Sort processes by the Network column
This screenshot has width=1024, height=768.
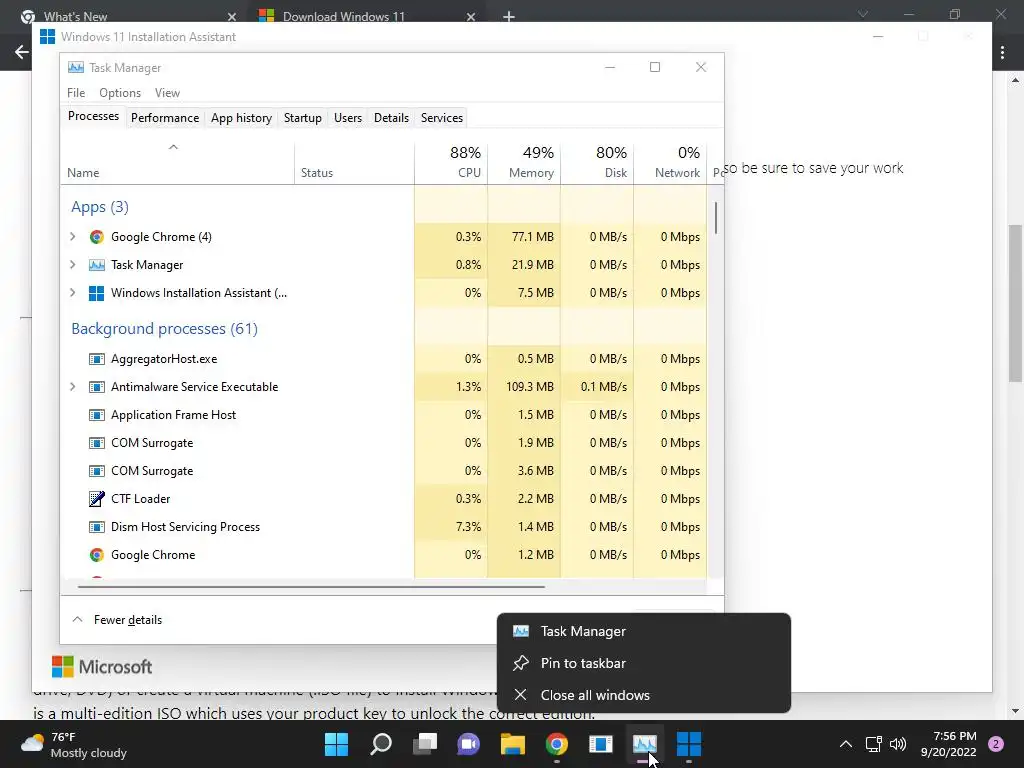[670, 163]
